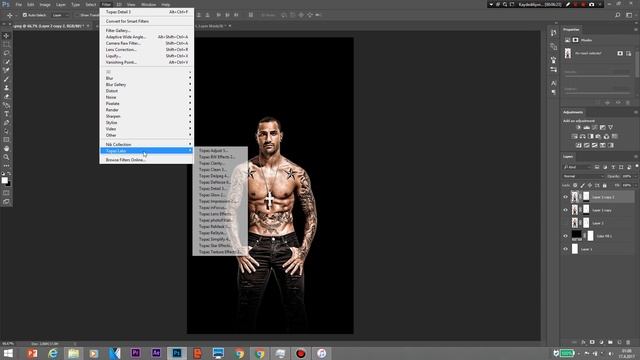Click the create new layer icon

pyautogui.click(x=619, y=342)
